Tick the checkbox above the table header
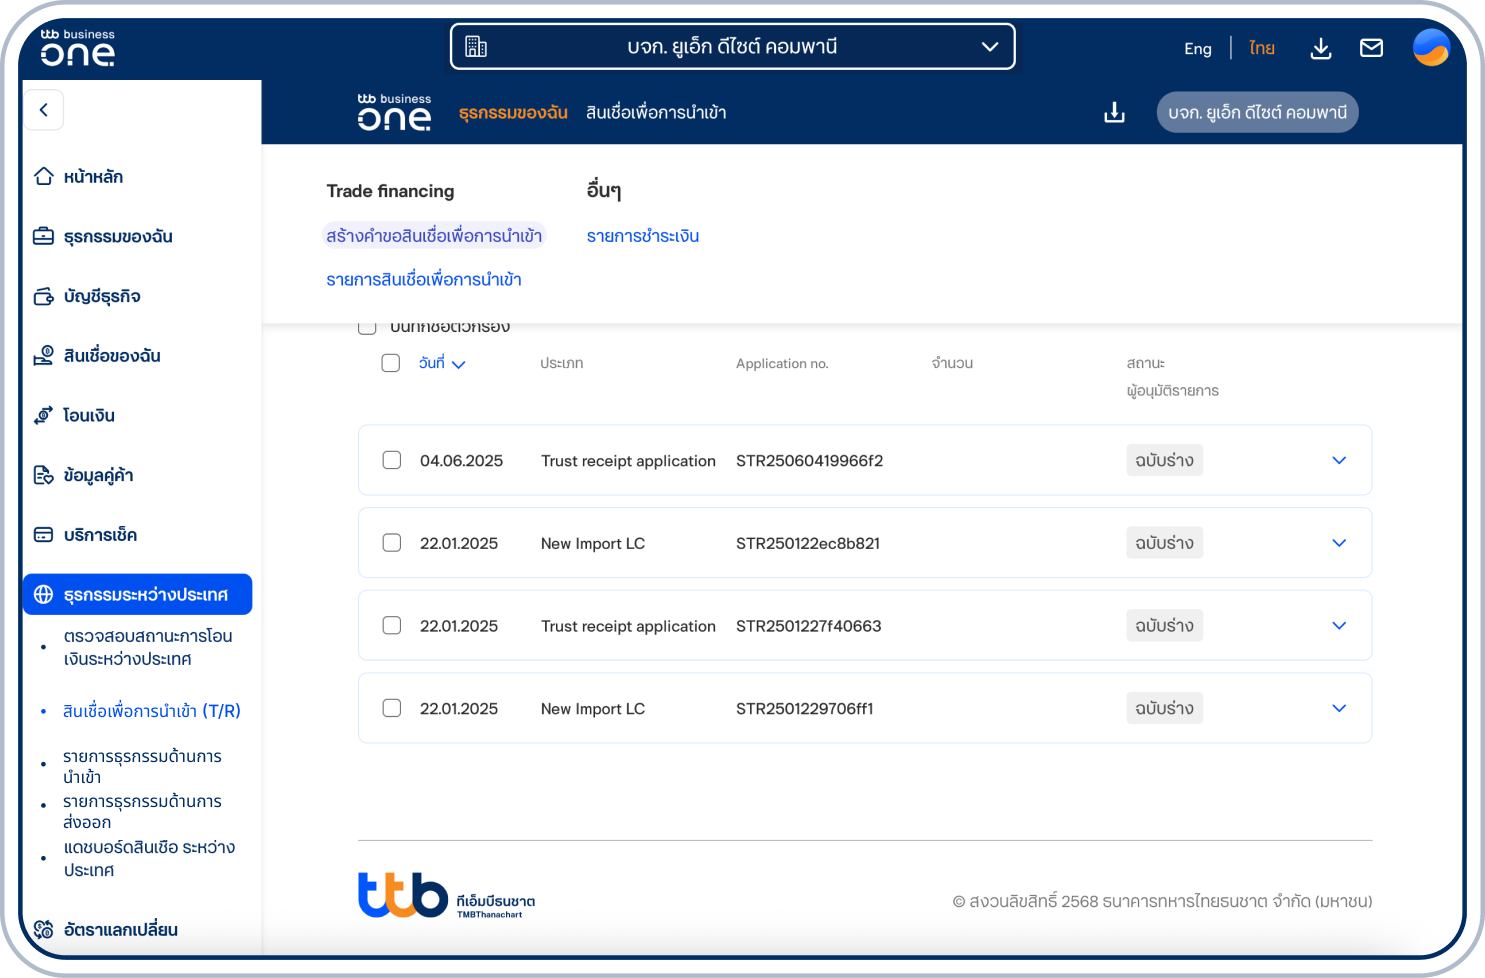Image resolution: width=1485 pixels, height=978 pixels. pyautogui.click(x=367, y=326)
